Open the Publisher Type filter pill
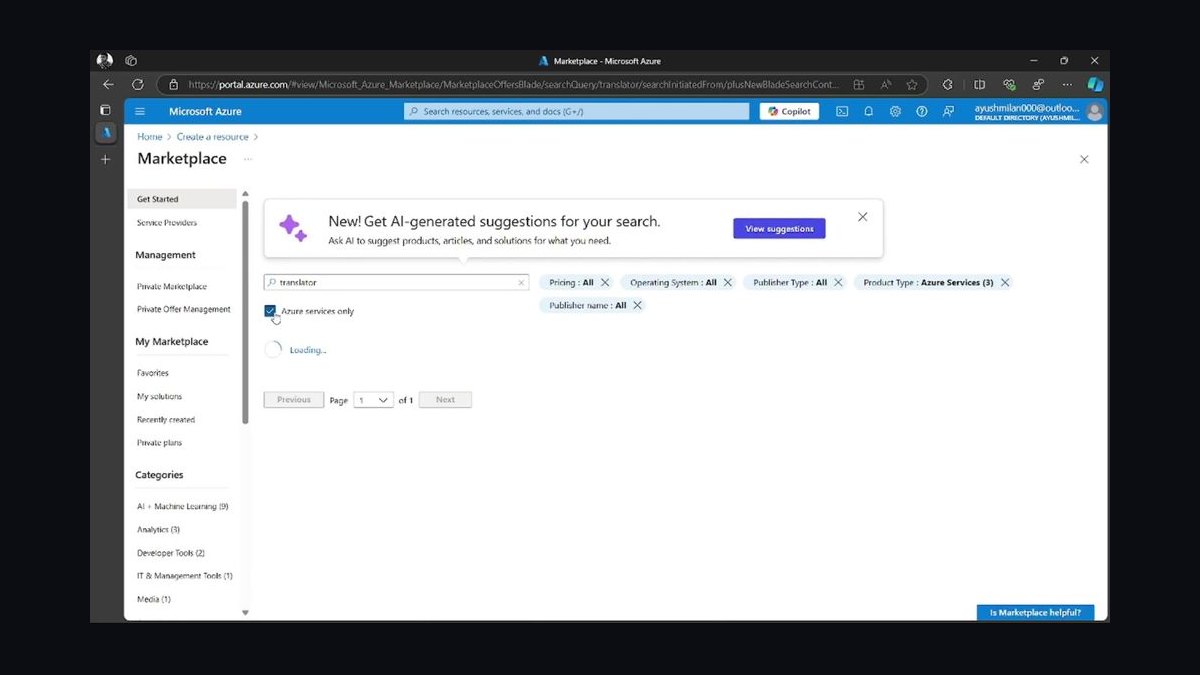This screenshot has height=675, width=1200. coord(790,283)
